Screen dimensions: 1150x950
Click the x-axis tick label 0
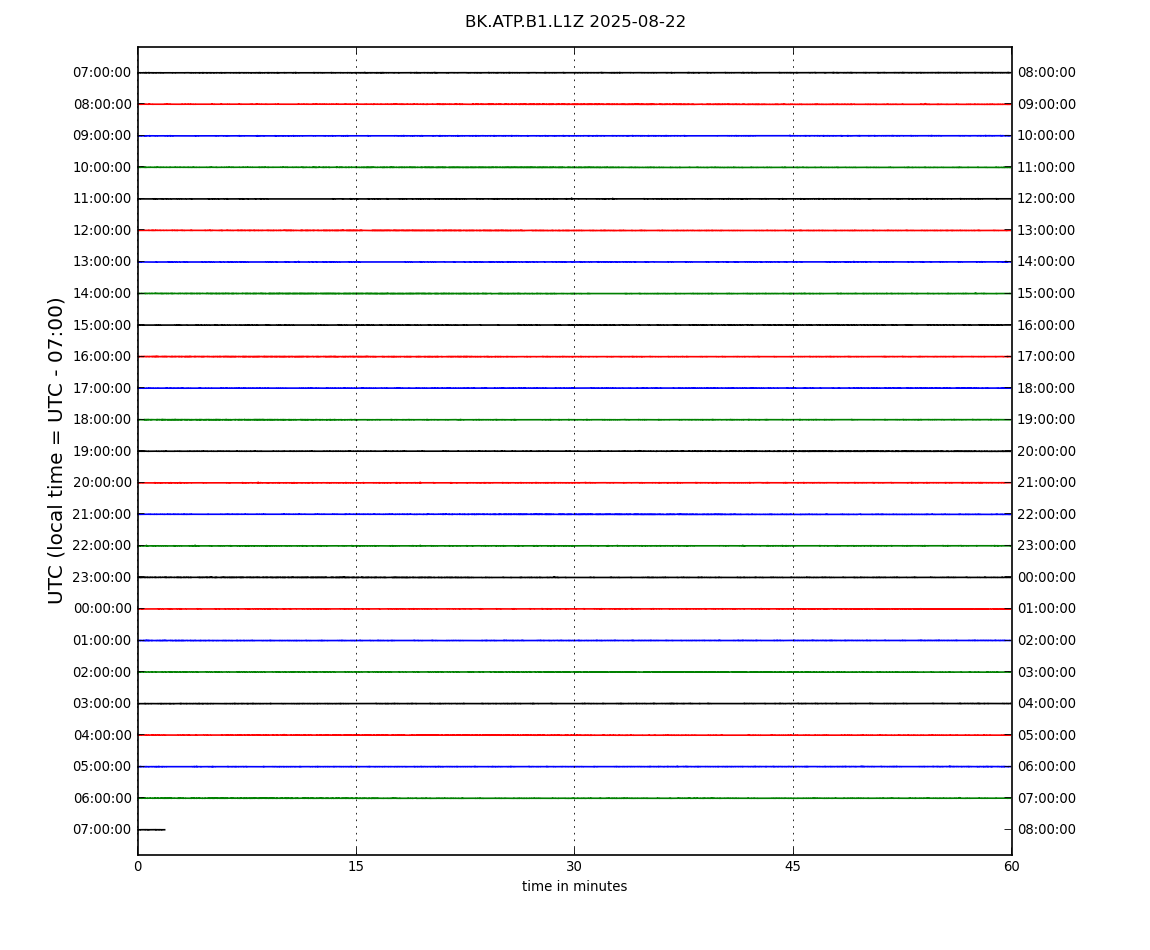point(138,866)
